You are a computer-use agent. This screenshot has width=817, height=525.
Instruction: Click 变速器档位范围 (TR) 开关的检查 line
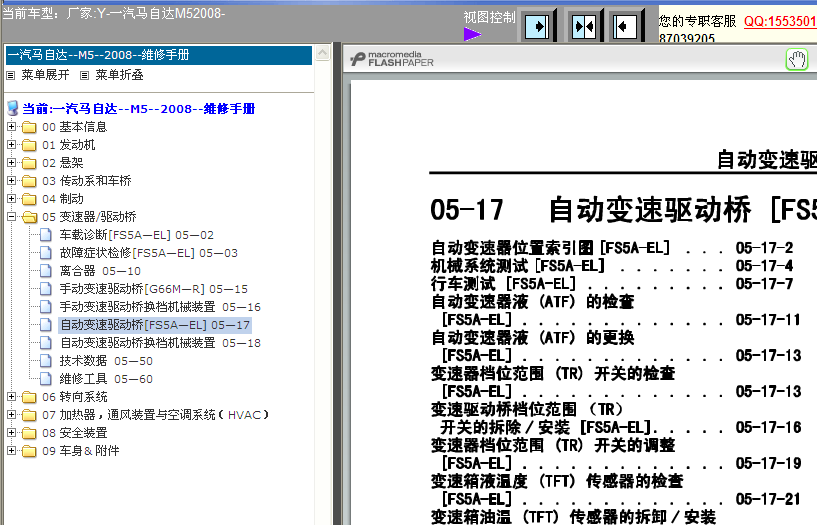[x=553, y=373]
